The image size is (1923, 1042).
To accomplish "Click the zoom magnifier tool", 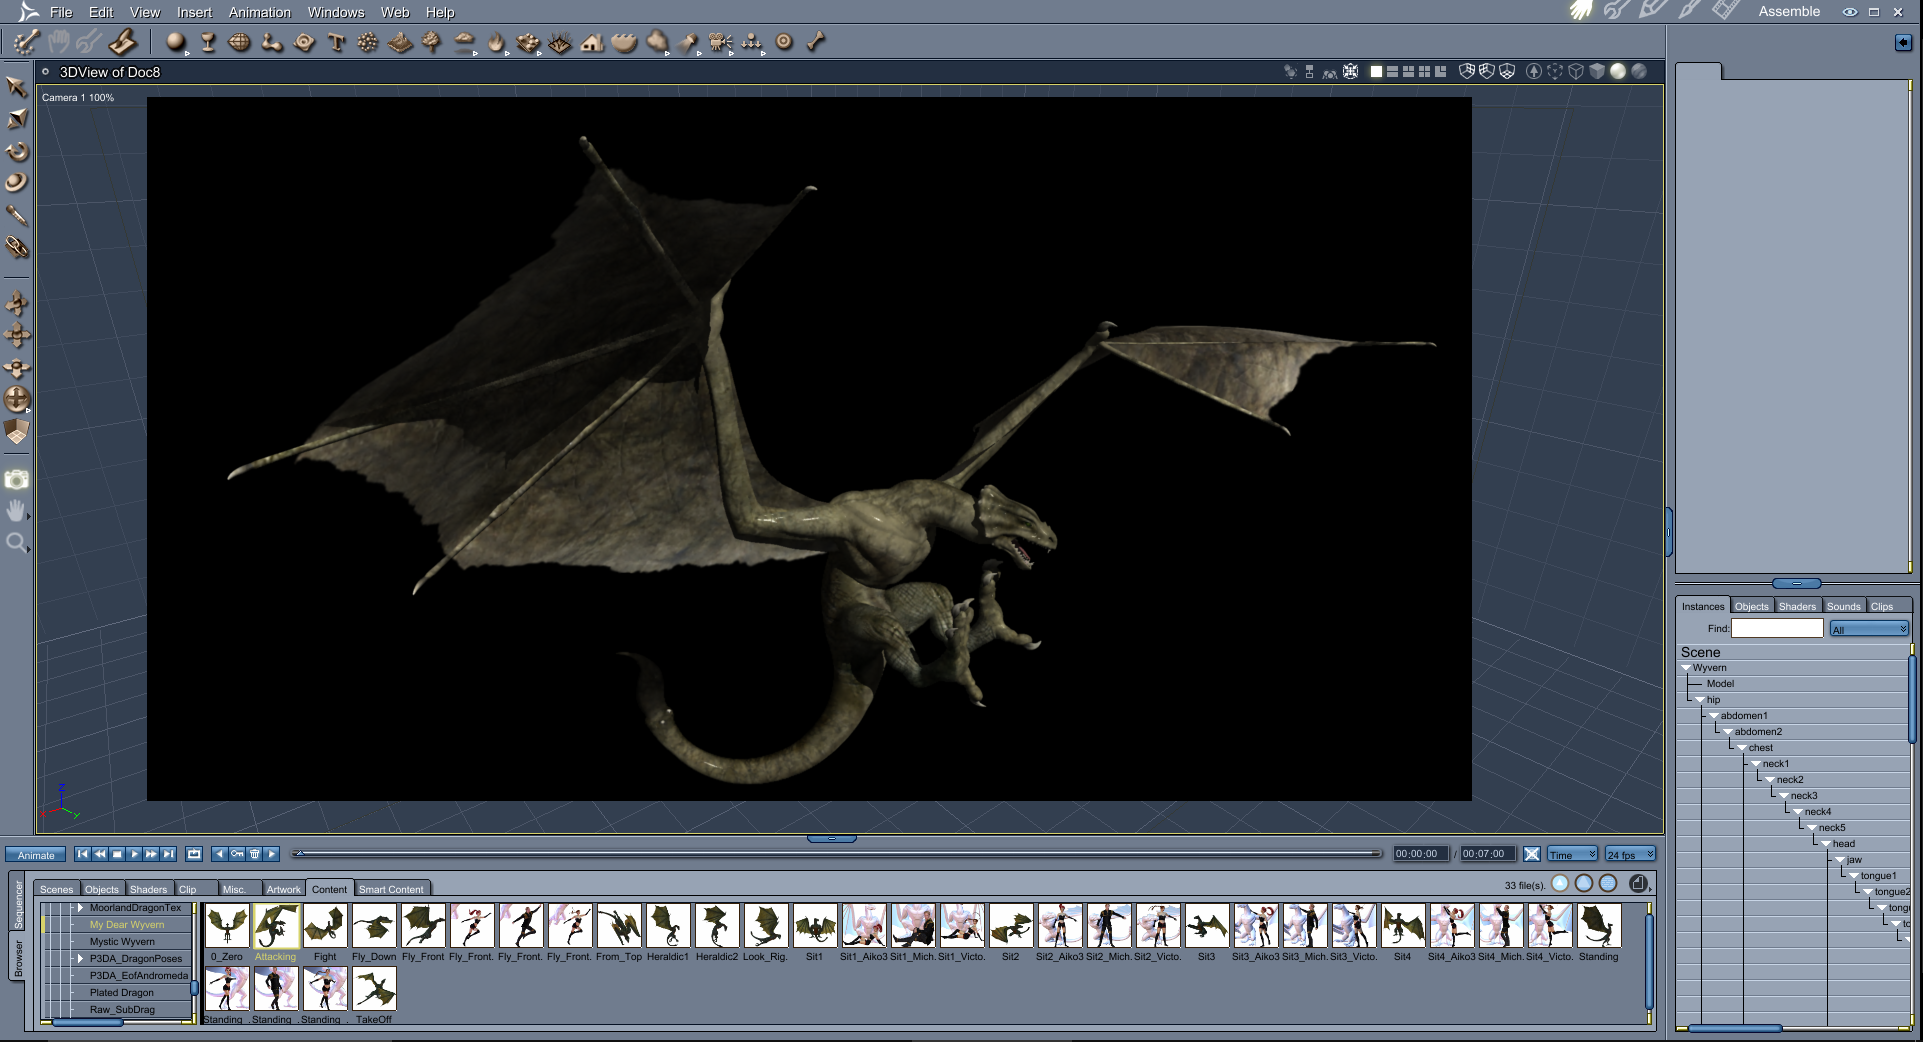I will click(x=16, y=543).
